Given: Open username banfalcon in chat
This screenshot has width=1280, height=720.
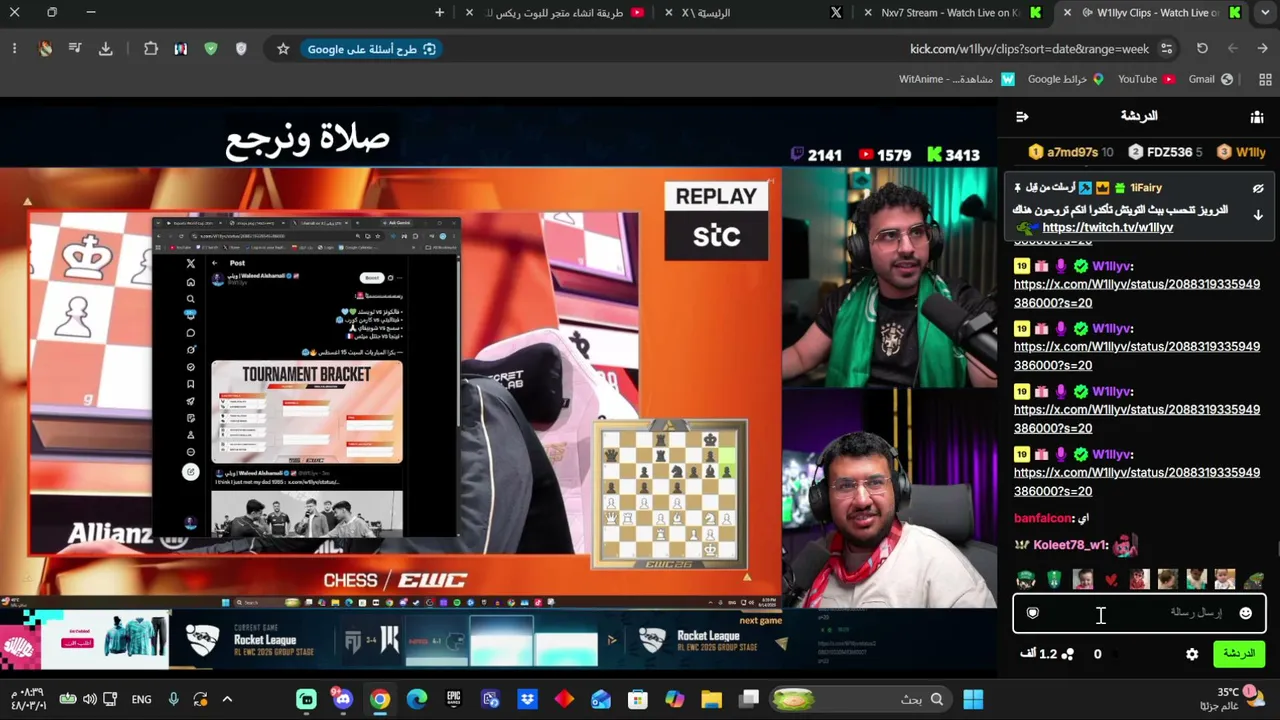Looking at the screenshot, I should coord(1043,518).
